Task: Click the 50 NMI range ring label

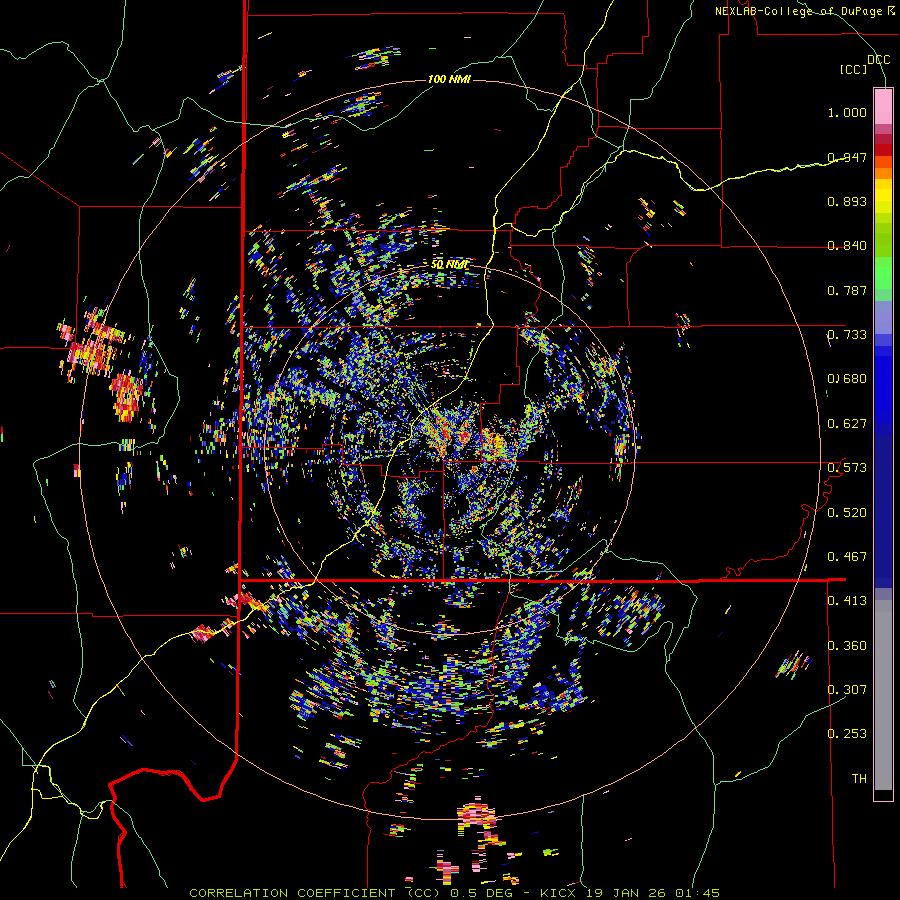Action: tap(449, 265)
